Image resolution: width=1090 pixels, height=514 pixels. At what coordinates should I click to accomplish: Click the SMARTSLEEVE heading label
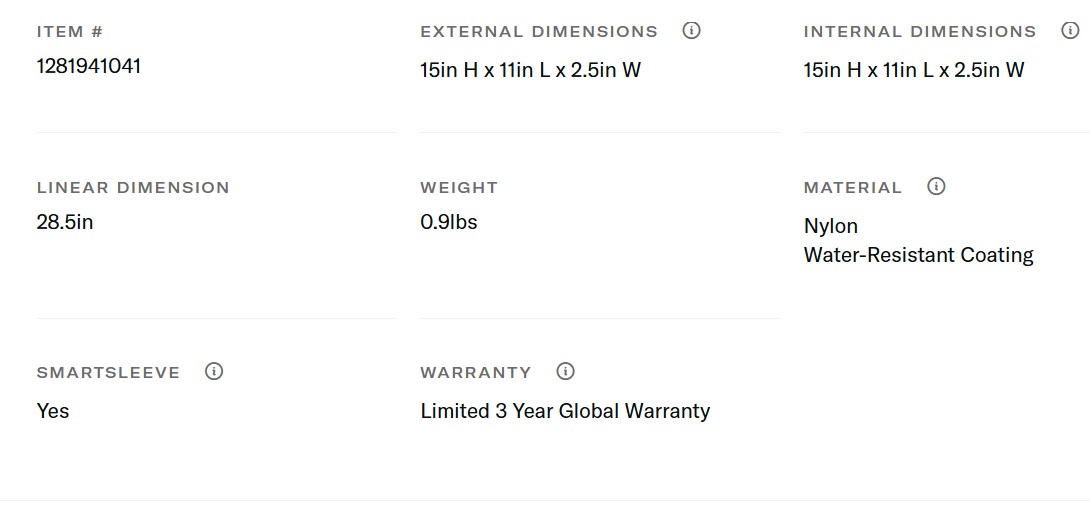108,373
